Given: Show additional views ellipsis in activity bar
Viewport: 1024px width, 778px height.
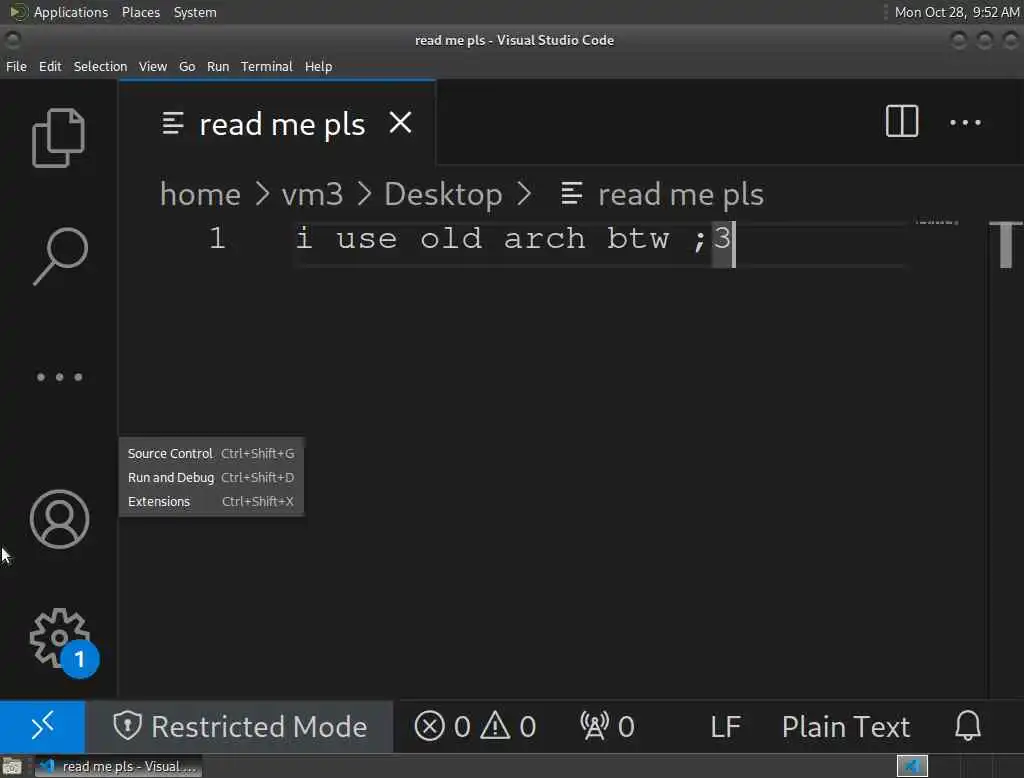Looking at the screenshot, I should (59, 377).
